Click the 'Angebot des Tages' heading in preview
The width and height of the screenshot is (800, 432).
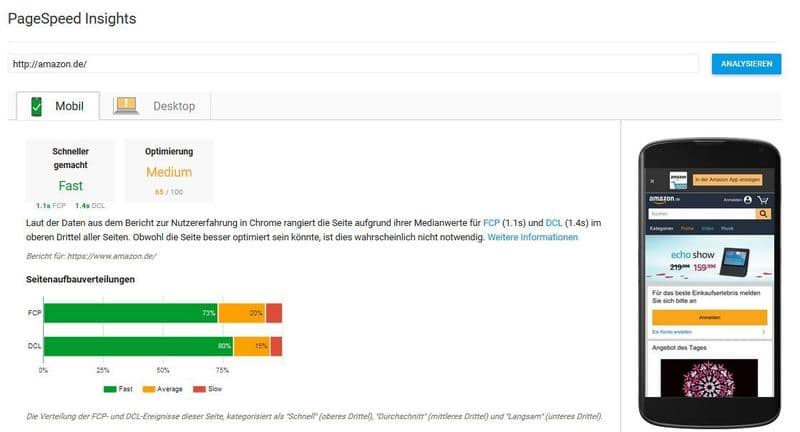(x=679, y=347)
